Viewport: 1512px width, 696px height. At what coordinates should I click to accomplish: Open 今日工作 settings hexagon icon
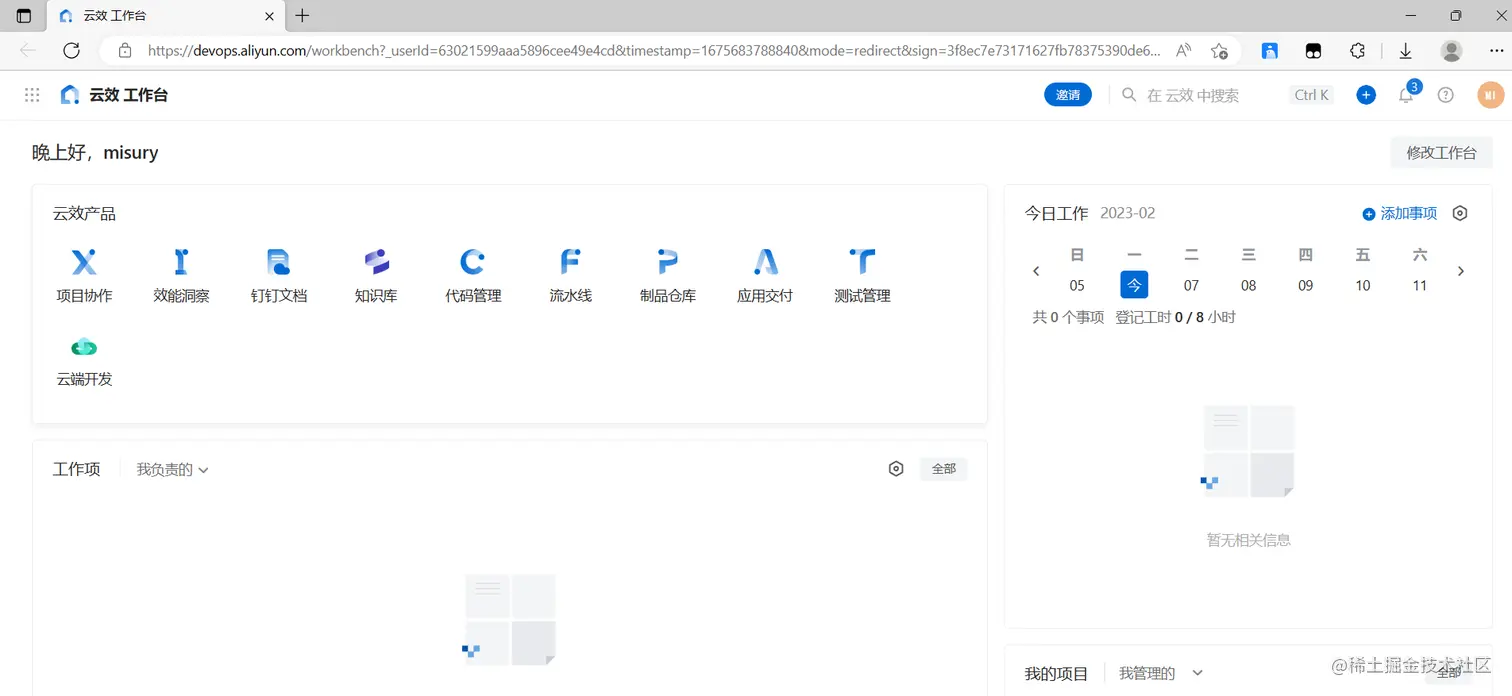[x=1460, y=213]
